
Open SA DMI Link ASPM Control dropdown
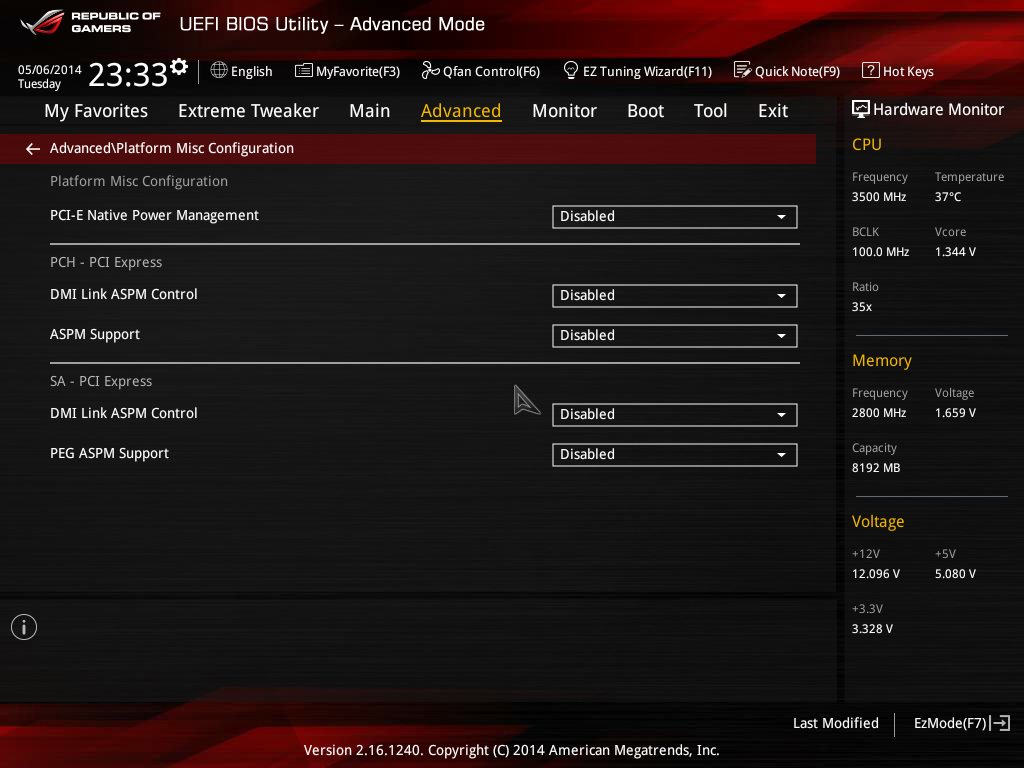click(675, 415)
